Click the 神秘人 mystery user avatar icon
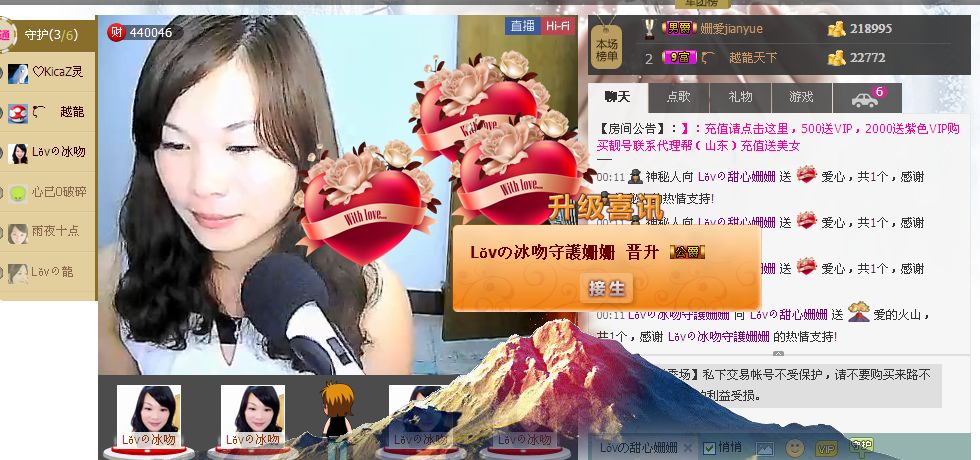 pos(636,176)
